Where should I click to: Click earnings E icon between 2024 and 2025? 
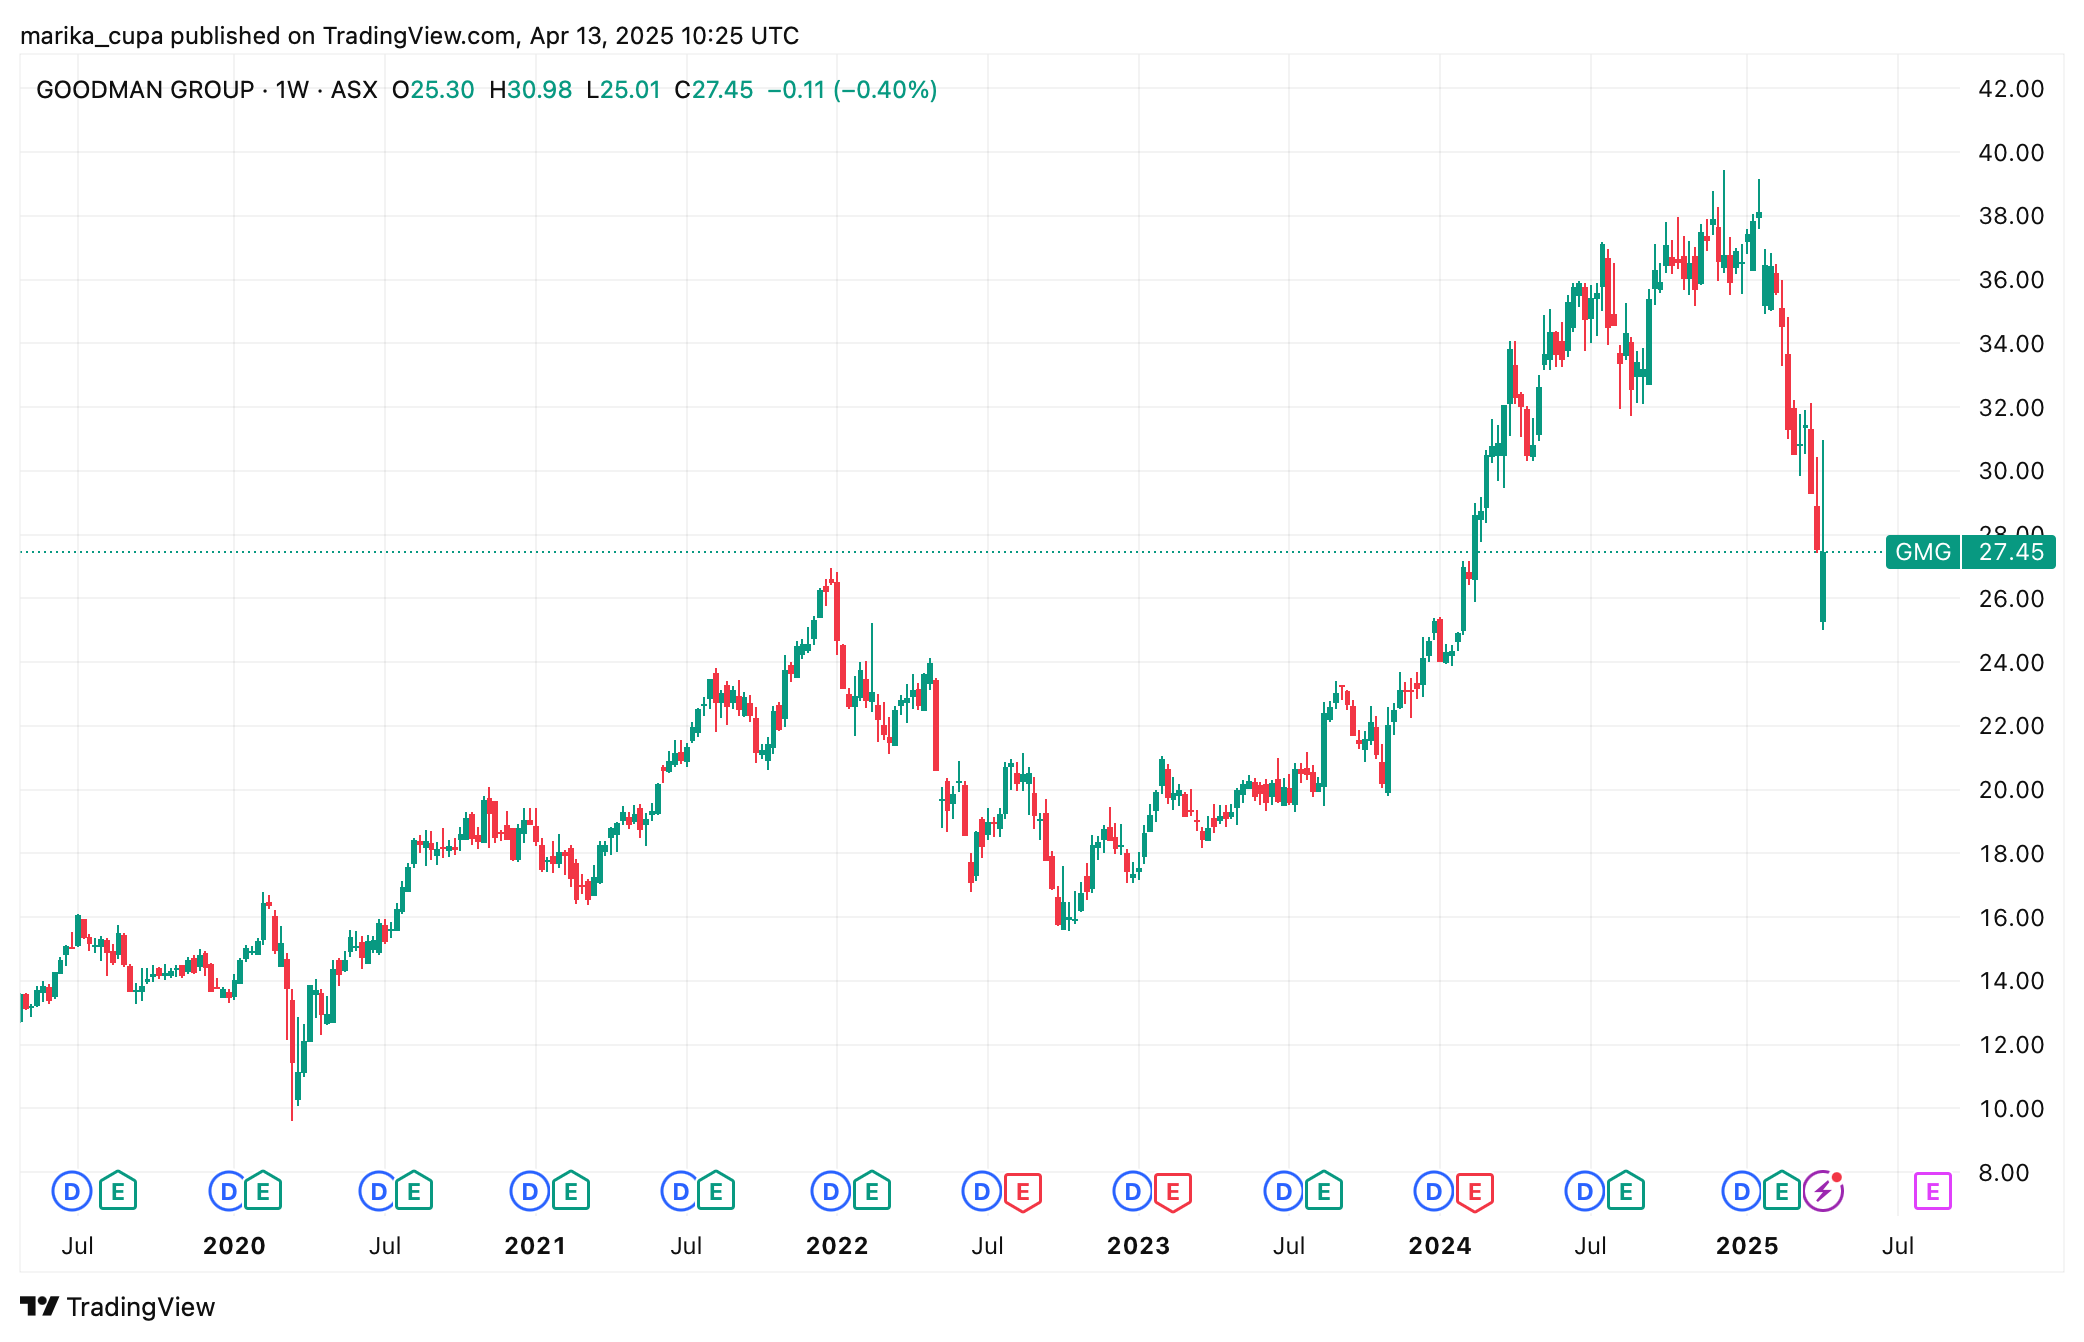coord(1626,1191)
